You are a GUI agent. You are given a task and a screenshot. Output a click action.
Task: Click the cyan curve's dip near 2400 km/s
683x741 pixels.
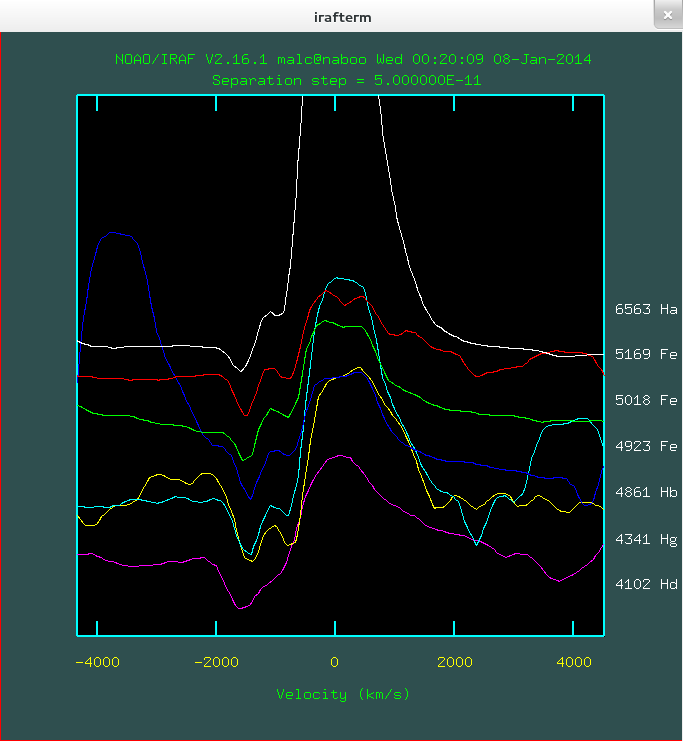click(476, 543)
